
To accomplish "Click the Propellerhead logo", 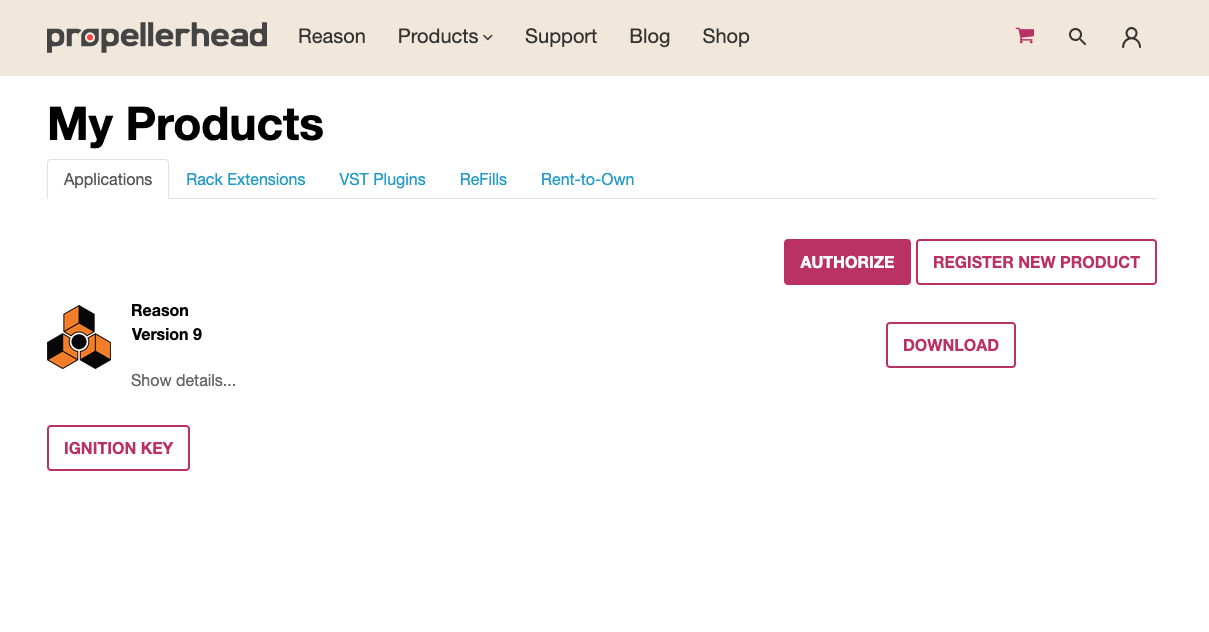I will [157, 37].
